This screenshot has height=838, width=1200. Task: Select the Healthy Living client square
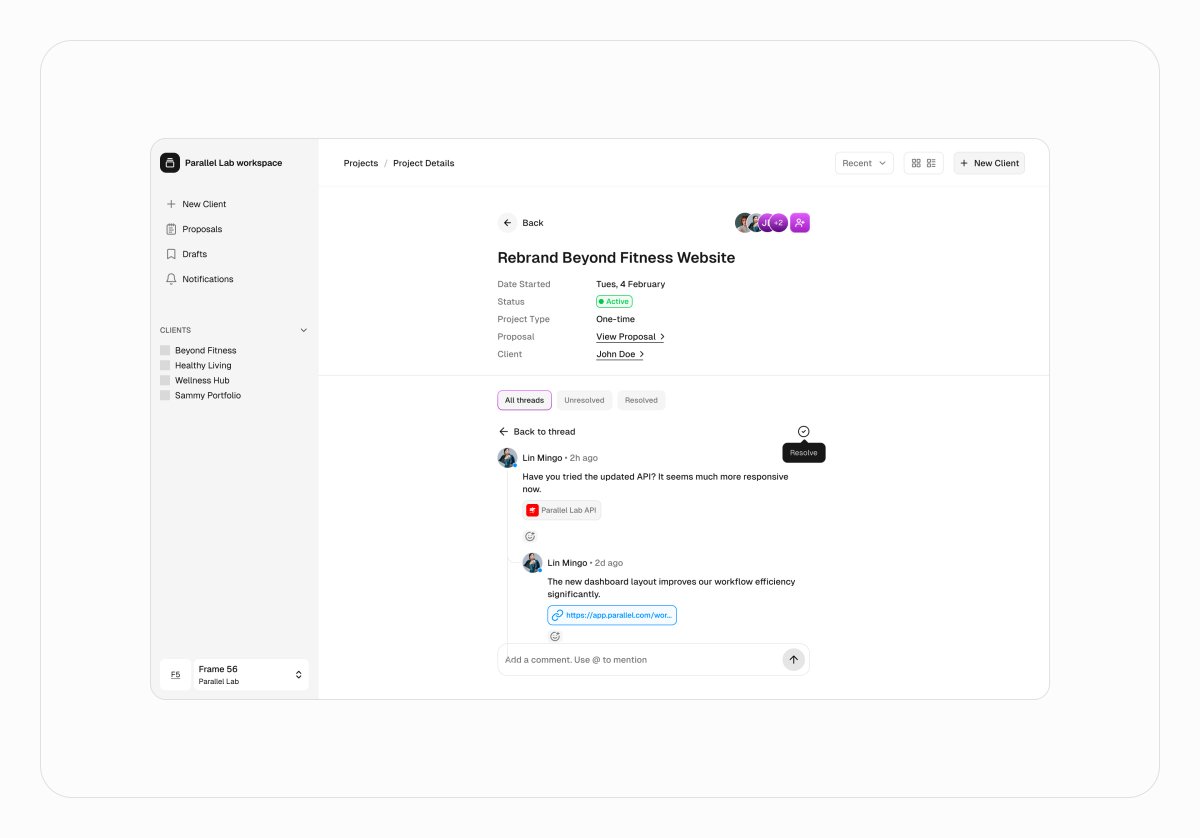[165, 365]
